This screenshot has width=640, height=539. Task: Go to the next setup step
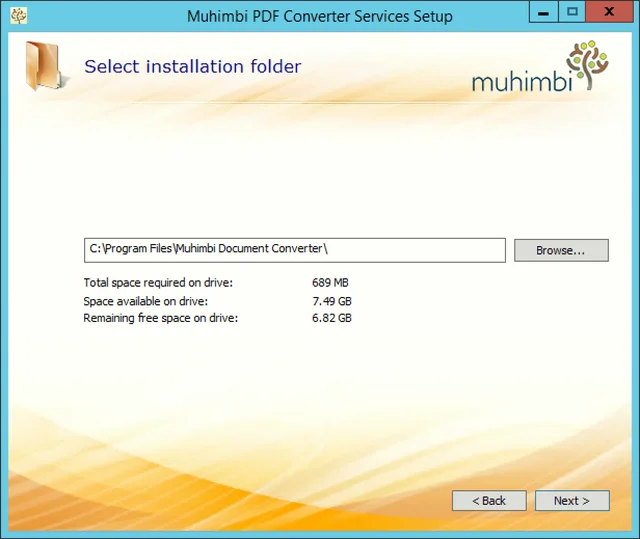coord(572,500)
